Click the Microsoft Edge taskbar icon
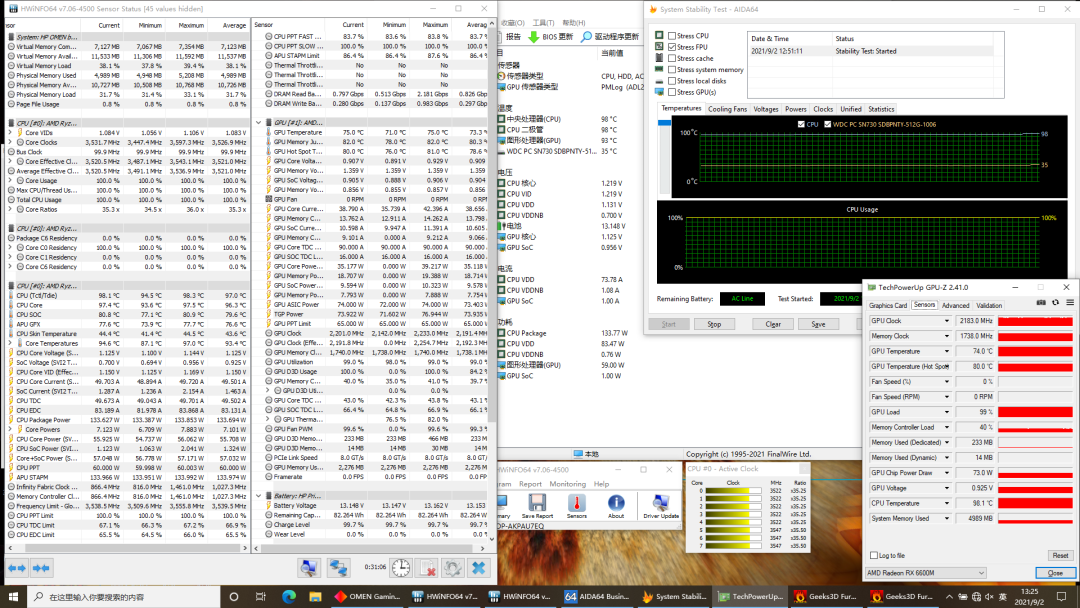 point(289,597)
